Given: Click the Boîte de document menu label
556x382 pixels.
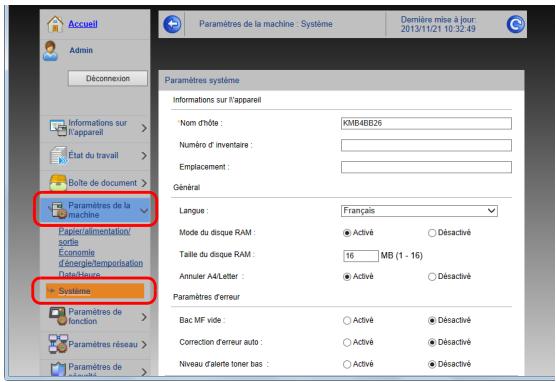Looking at the screenshot, I should tap(102, 183).
